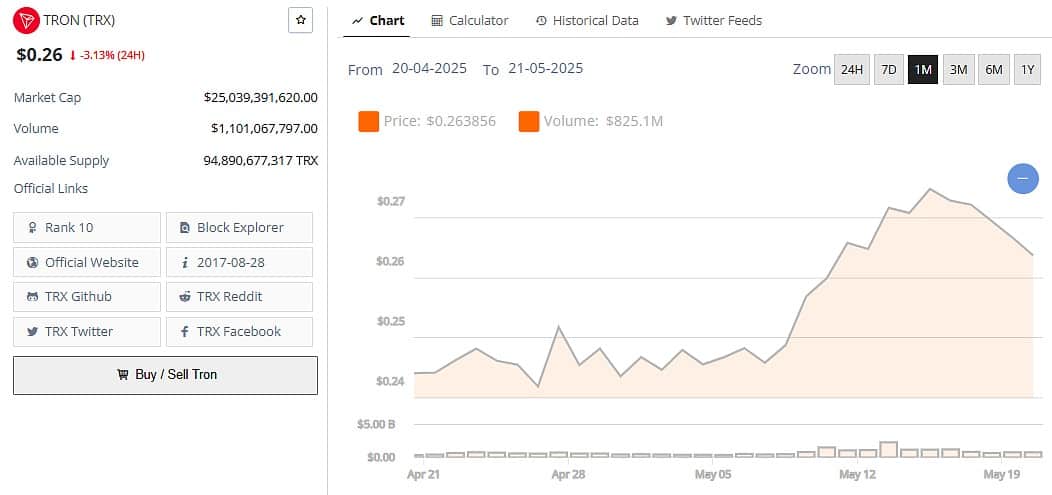Click the May 12 axis label
This screenshot has width=1052, height=495.
pos(857,475)
